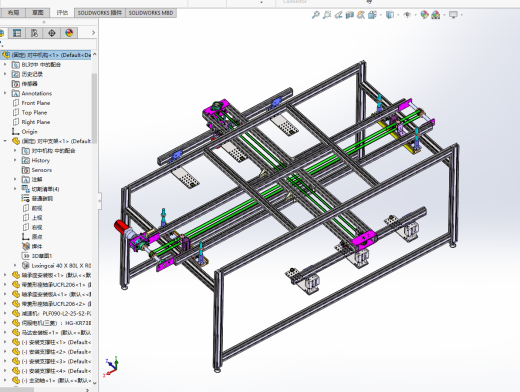Image resolution: width=520 pixels, height=392 pixels.
Task: Open the DimXpertManager crosshair tab icon
Action: [x=52, y=33]
